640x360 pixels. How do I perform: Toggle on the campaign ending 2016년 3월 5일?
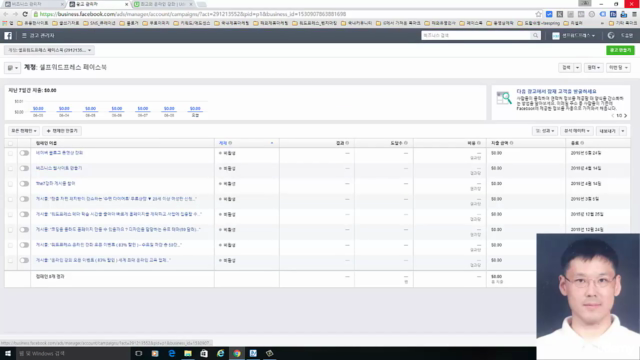(24, 199)
